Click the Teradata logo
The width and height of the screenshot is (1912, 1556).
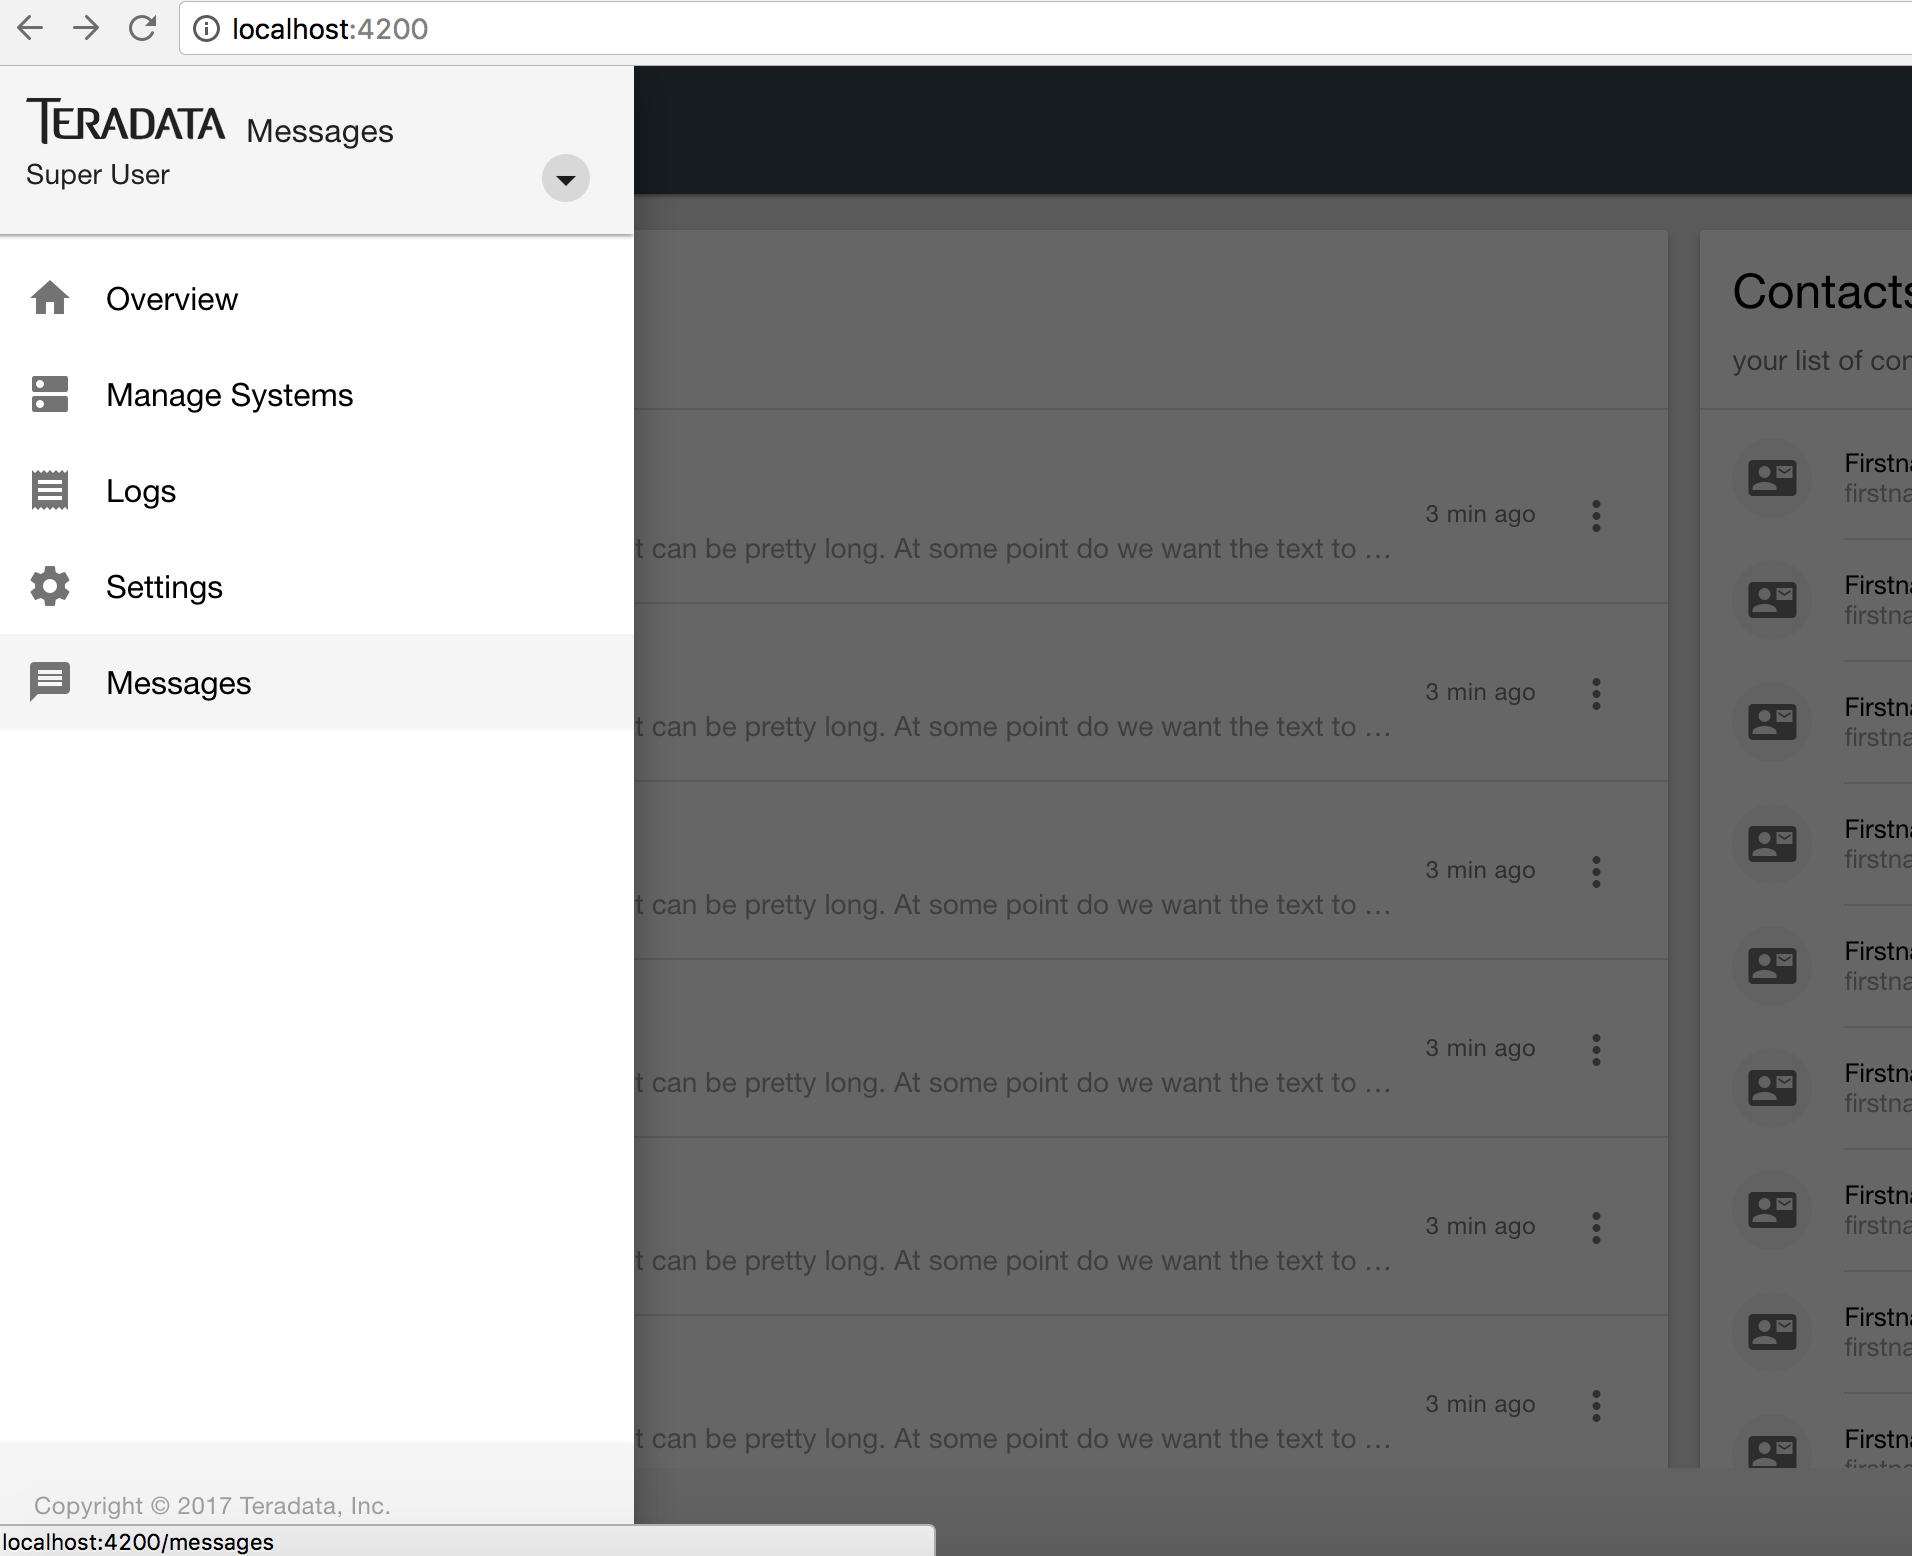[x=126, y=122]
